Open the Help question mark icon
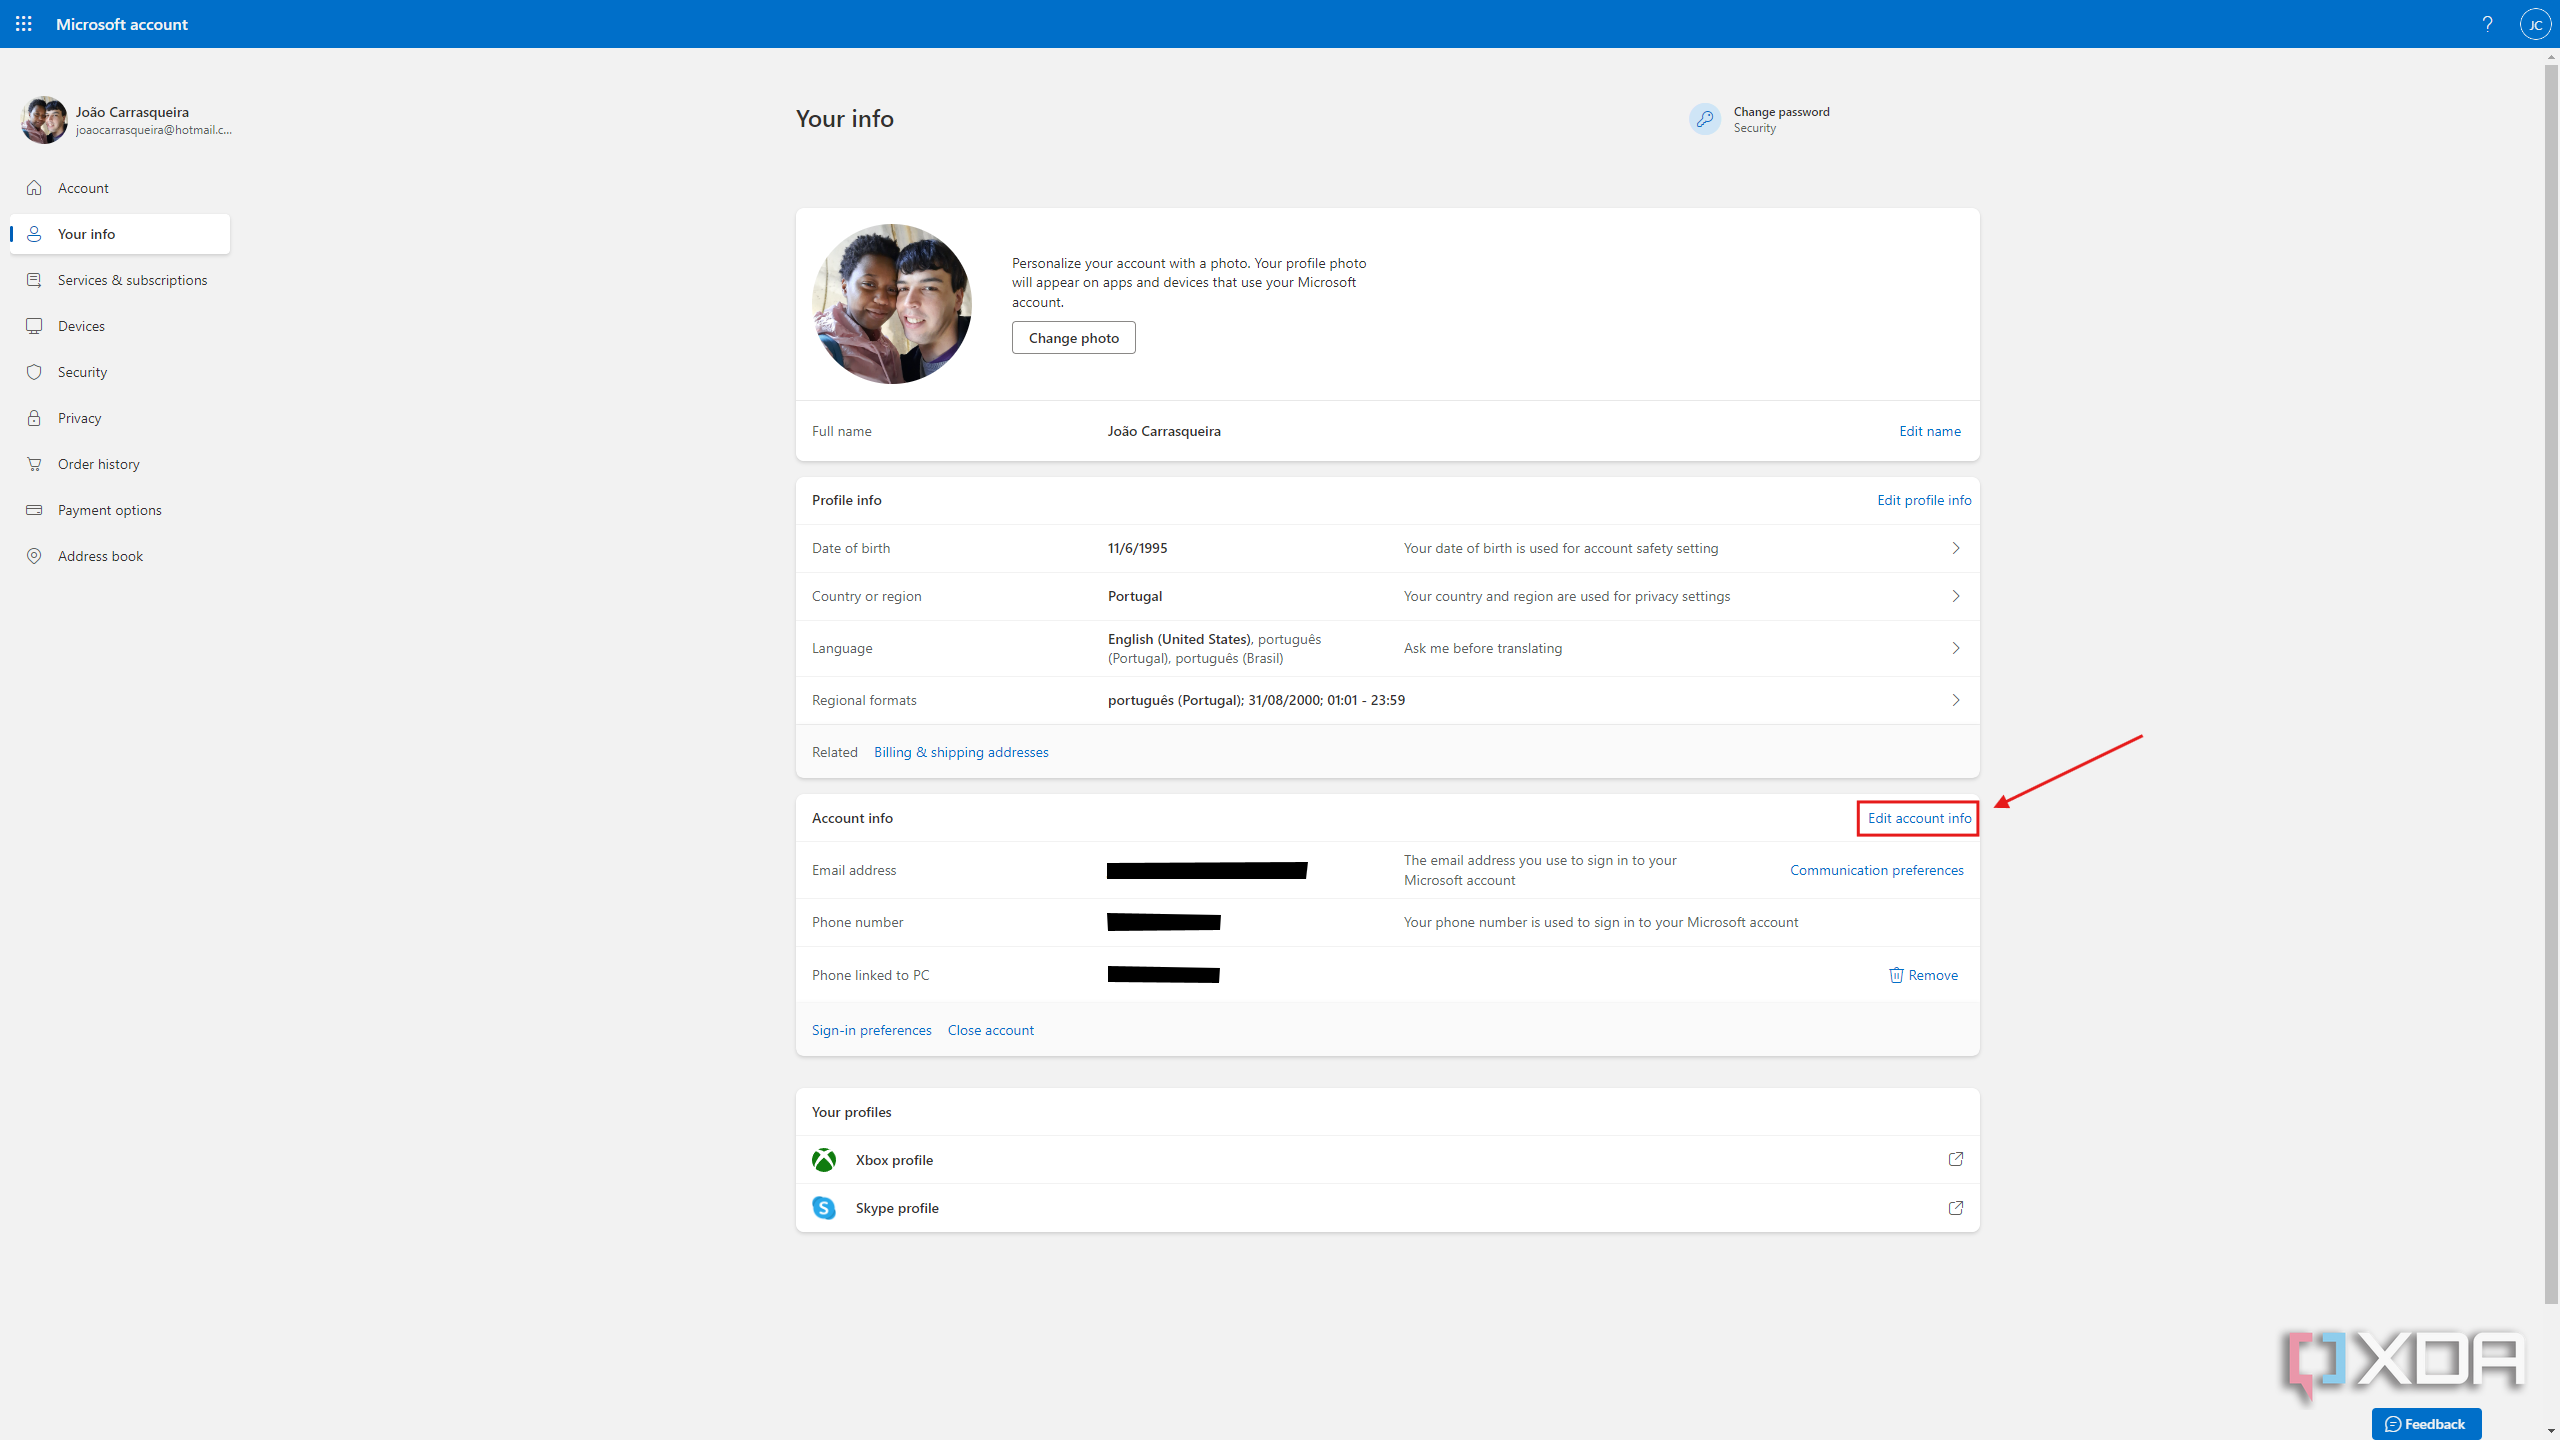This screenshot has height=1440, width=2560. (2488, 24)
